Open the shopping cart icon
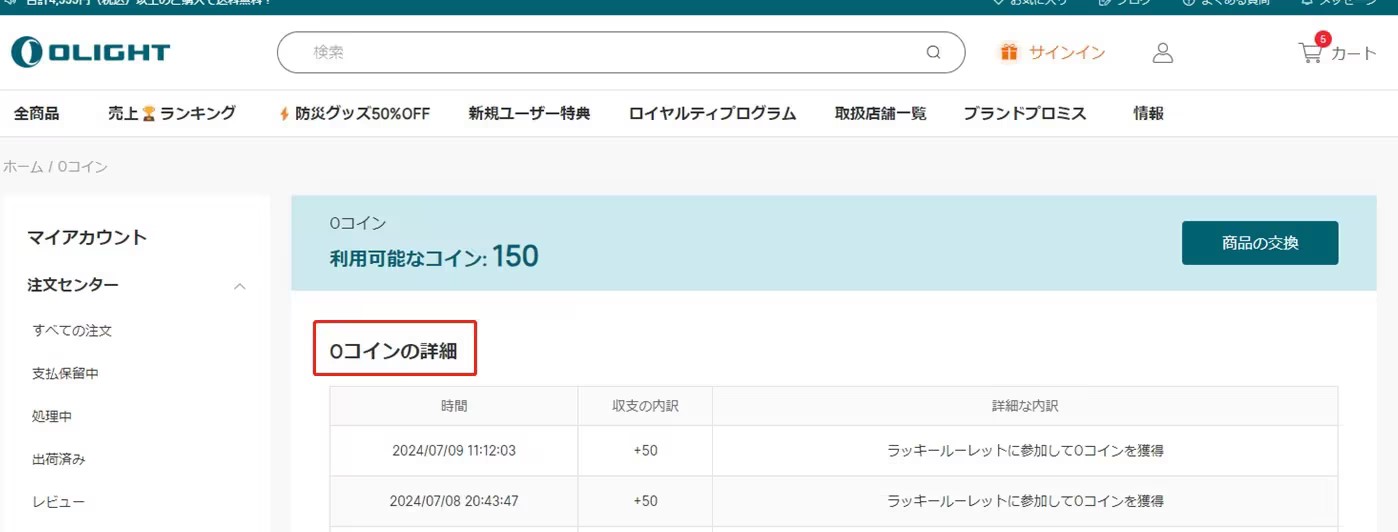 click(1311, 52)
